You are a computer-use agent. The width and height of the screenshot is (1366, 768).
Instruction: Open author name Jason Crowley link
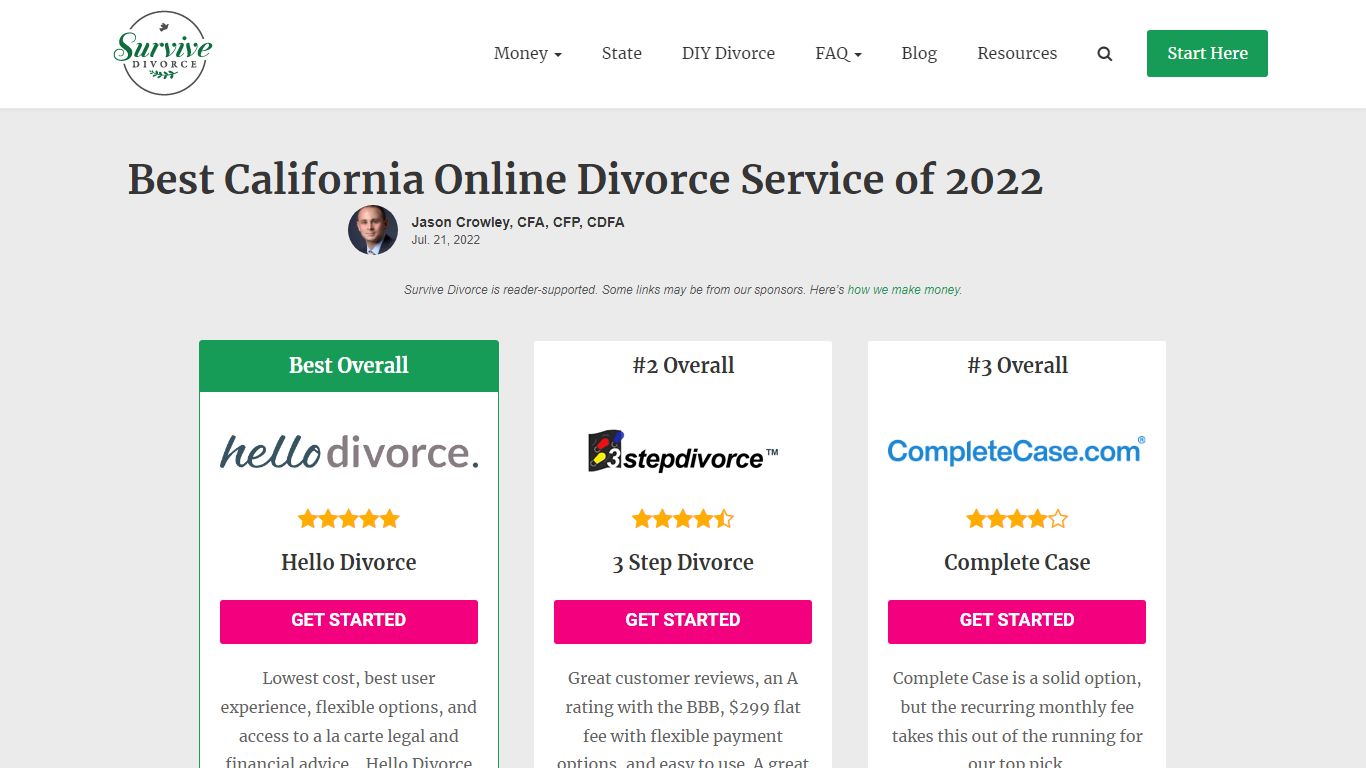tap(518, 222)
